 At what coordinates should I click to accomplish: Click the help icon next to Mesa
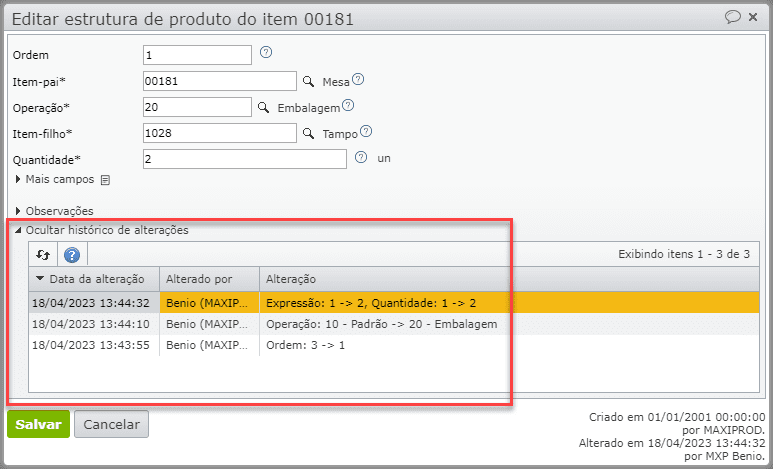[x=357, y=80]
